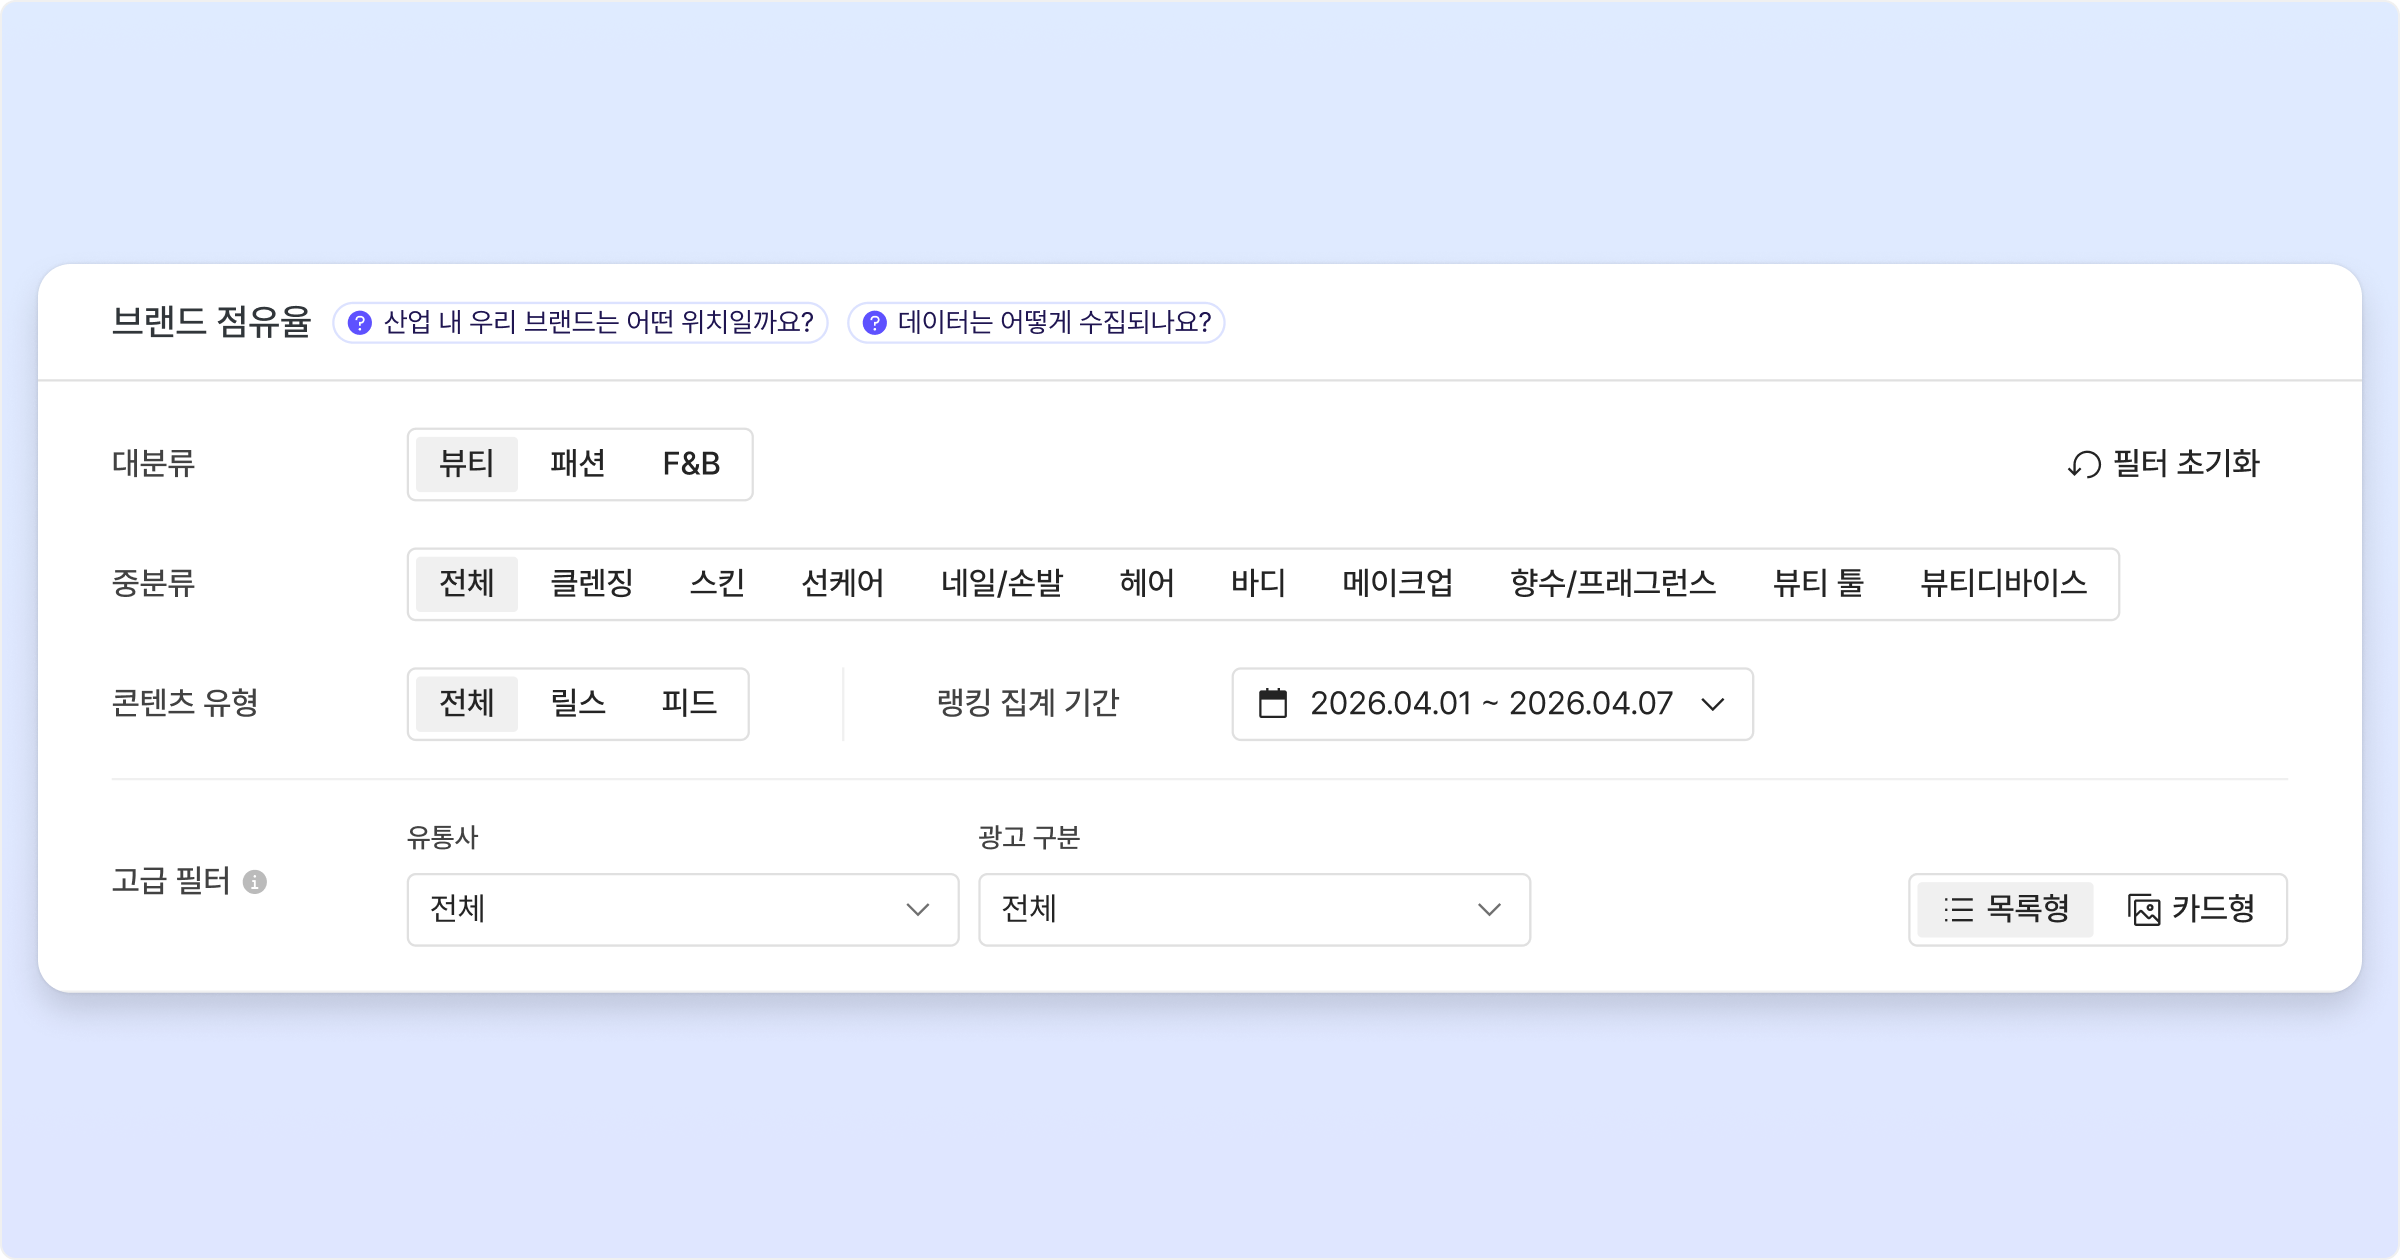The image size is (2400, 1260).
Task: Open the 산업 내 우리 브랜드는 어떤 위치일까요 help link
Action: pos(580,323)
